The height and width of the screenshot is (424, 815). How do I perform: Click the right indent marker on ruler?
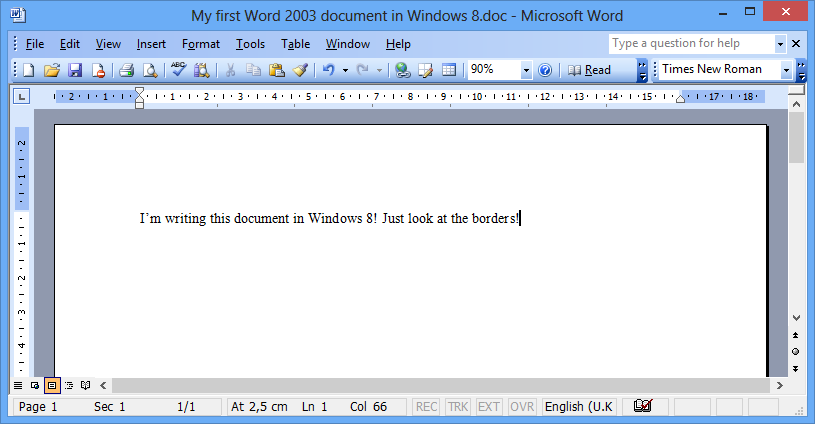pyautogui.click(x=680, y=99)
